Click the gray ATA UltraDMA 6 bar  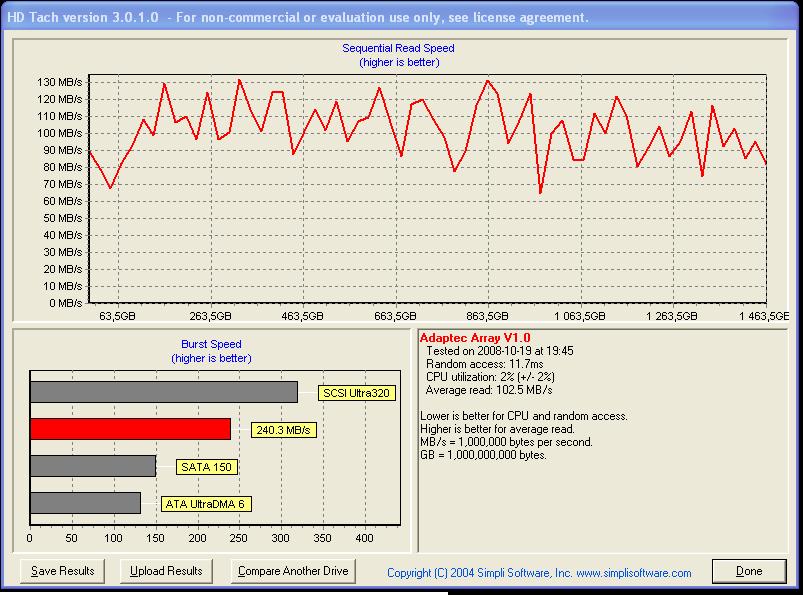(86, 503)
